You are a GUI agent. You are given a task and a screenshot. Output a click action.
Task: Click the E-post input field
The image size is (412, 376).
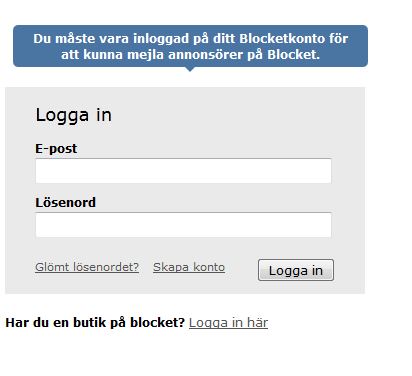[x=183, y=171]
